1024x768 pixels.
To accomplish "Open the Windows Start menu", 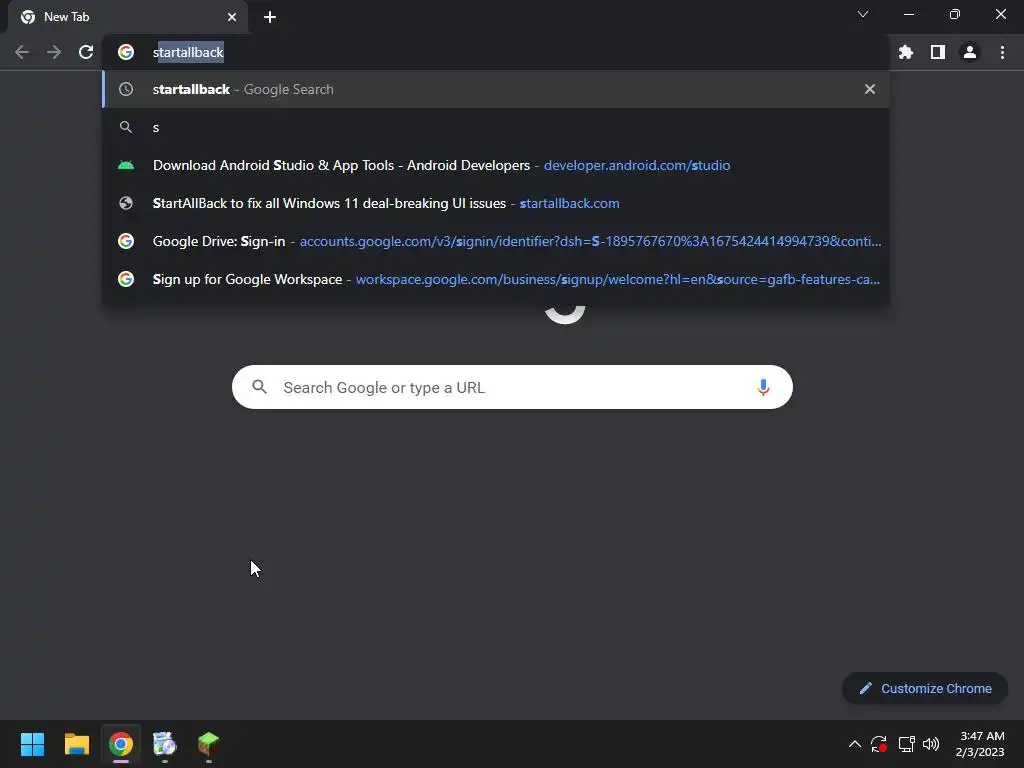I will point(32,744).
